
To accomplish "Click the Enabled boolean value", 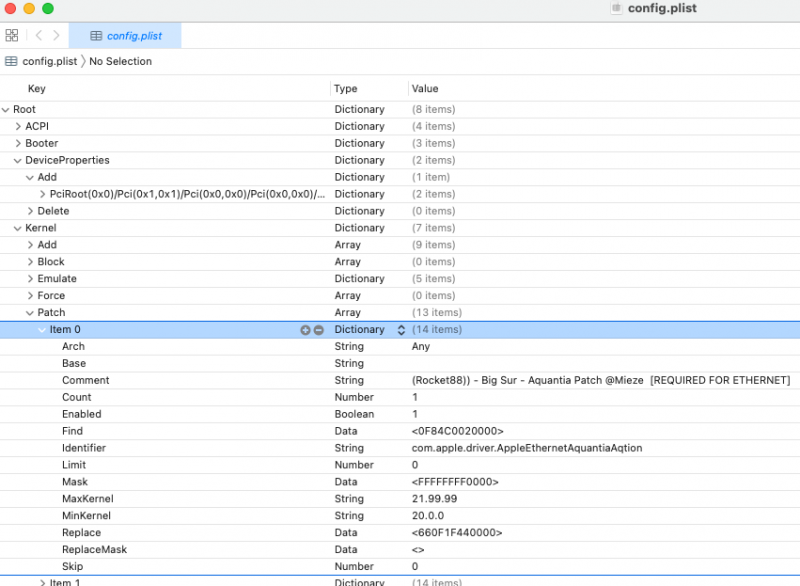I will click(415, 414).
